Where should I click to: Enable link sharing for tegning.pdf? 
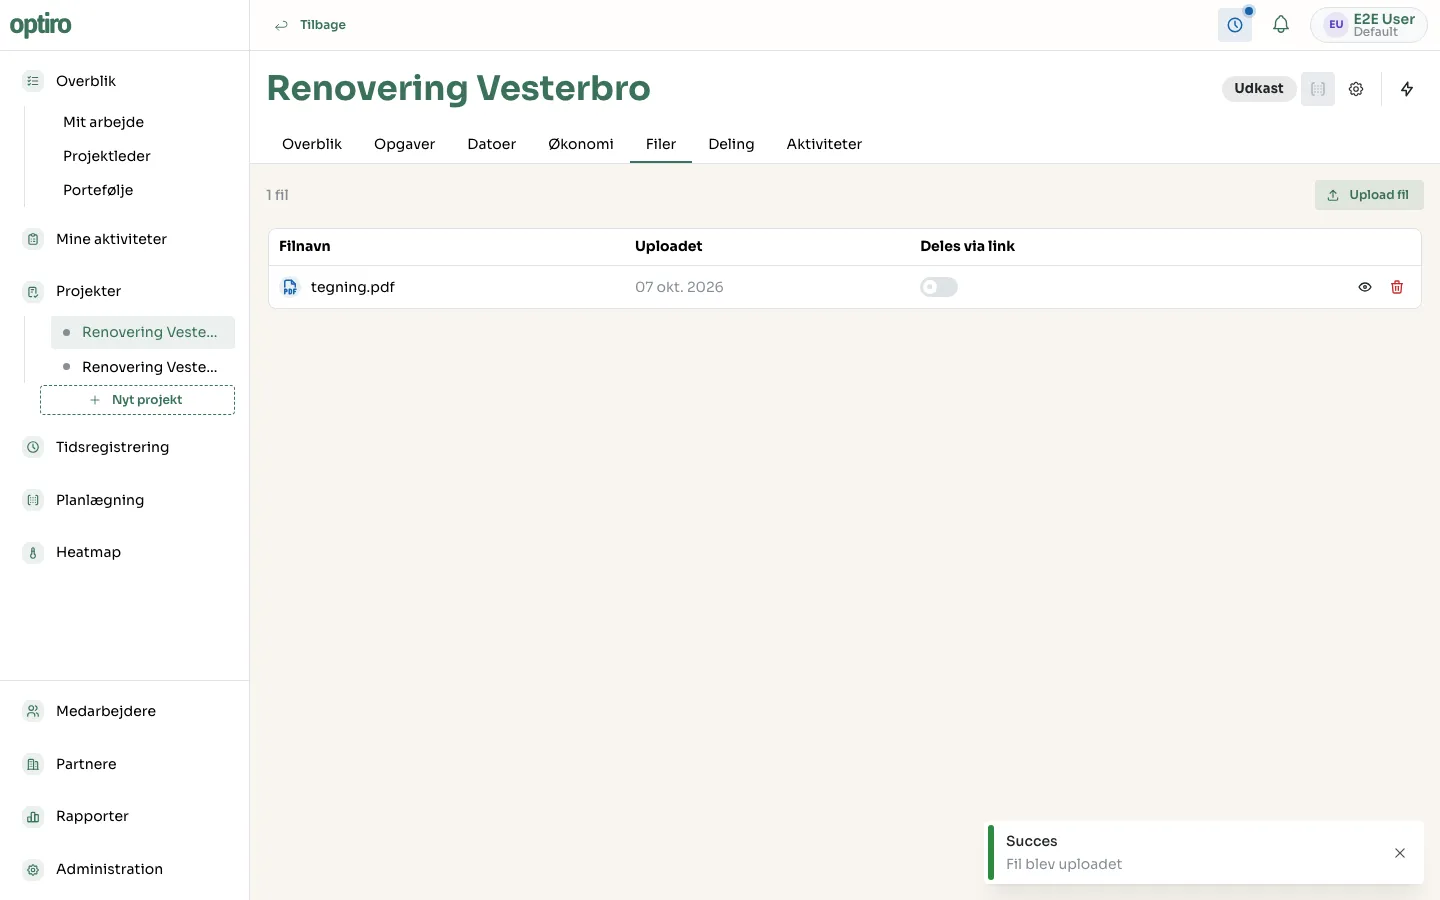pos(939,287)
